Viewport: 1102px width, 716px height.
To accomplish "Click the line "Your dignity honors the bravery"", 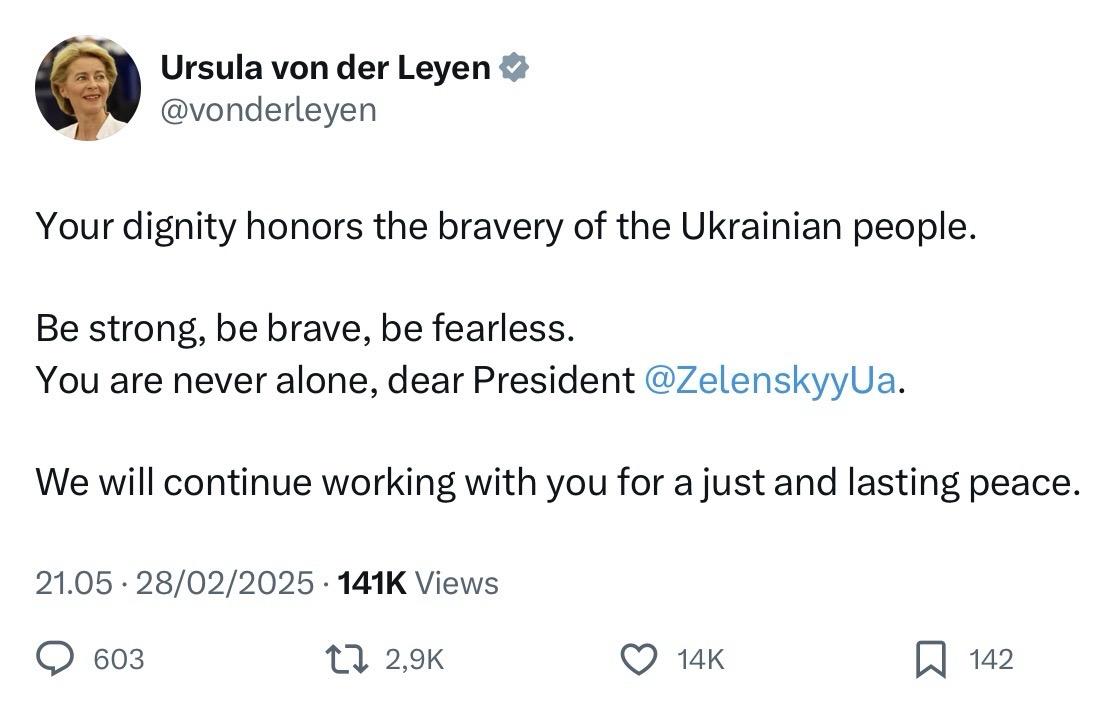I will coord(506,227).
